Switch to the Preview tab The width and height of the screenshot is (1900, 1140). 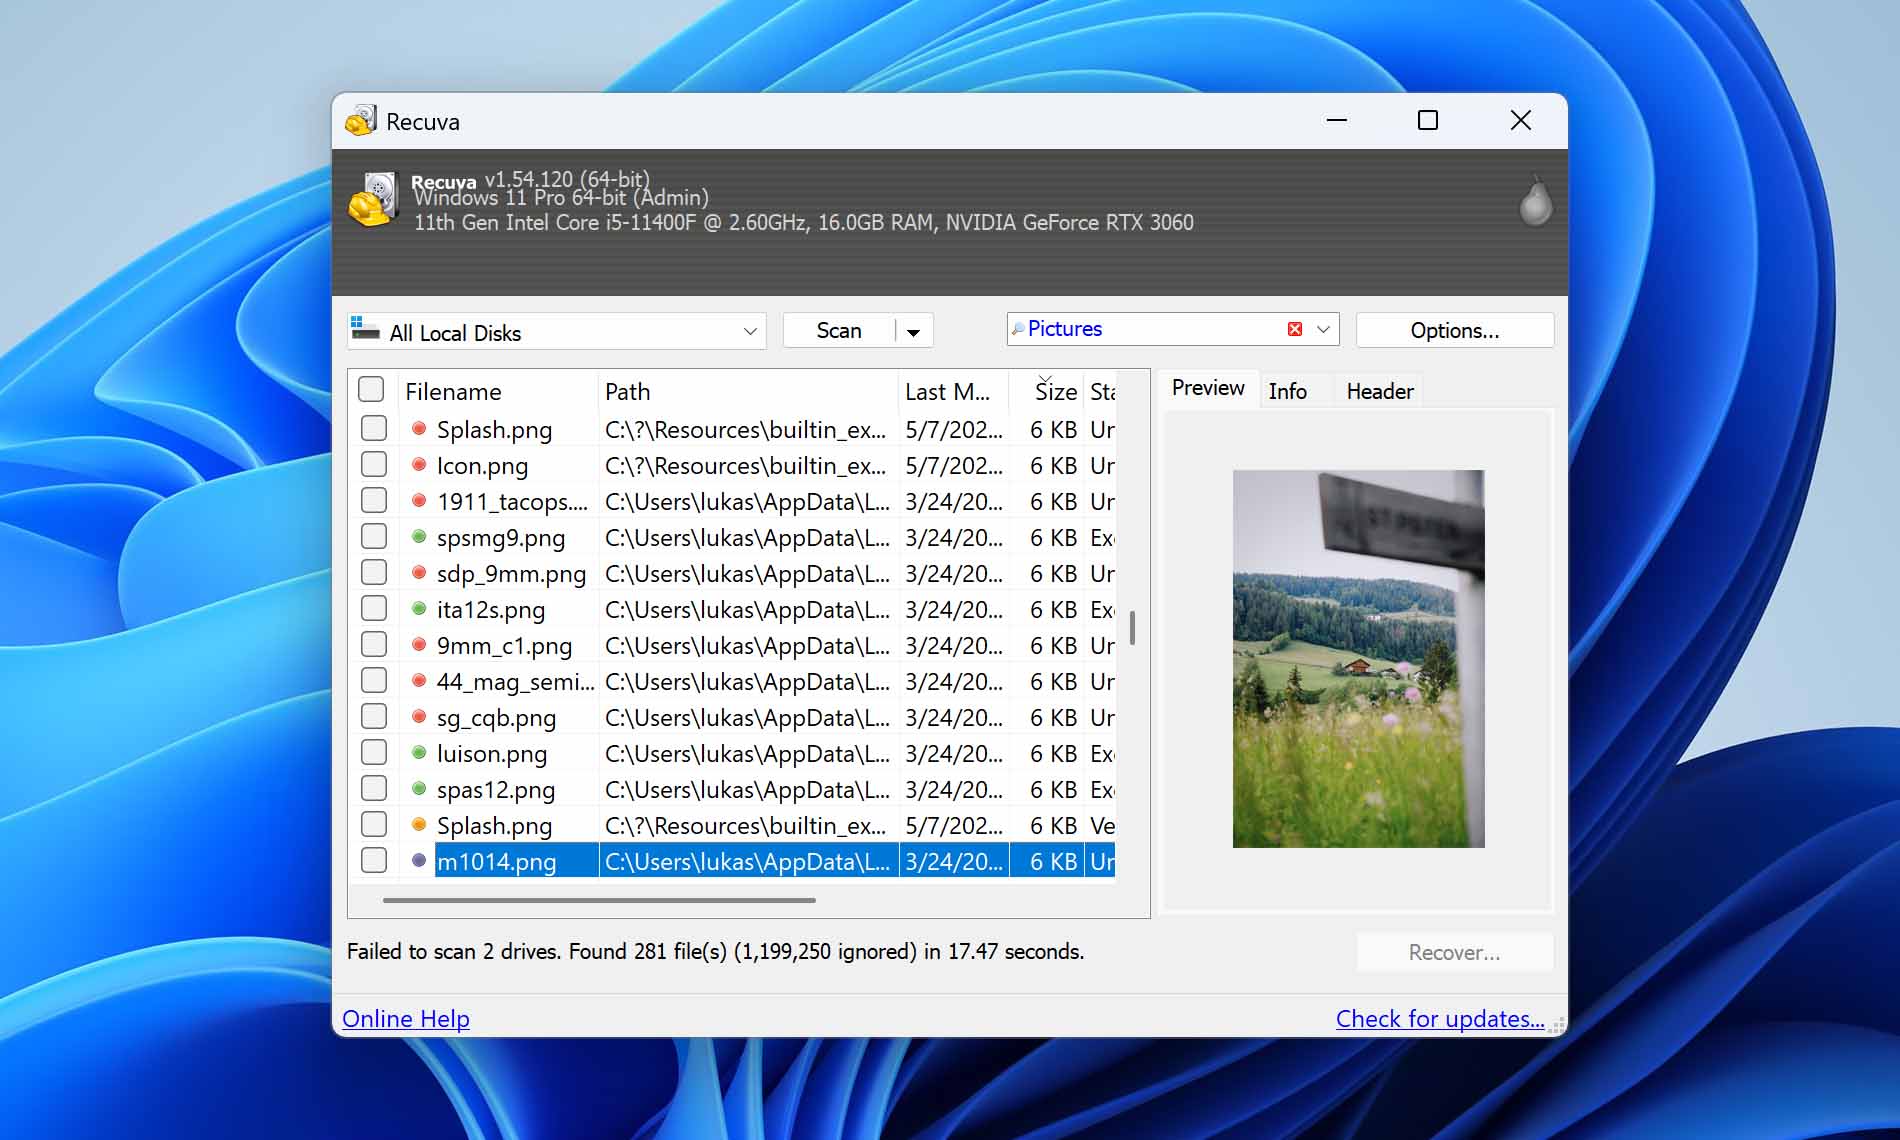[1208, 388]
